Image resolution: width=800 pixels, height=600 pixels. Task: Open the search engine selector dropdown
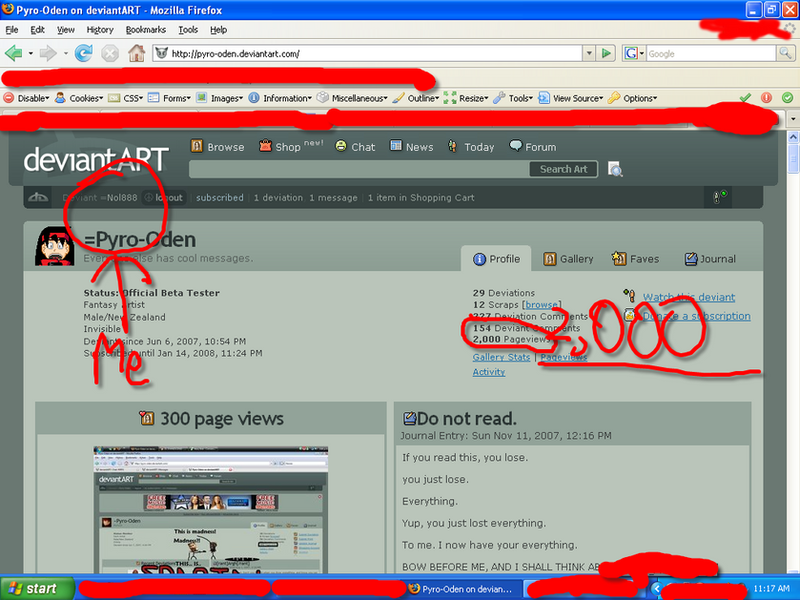tap(635, 53)
